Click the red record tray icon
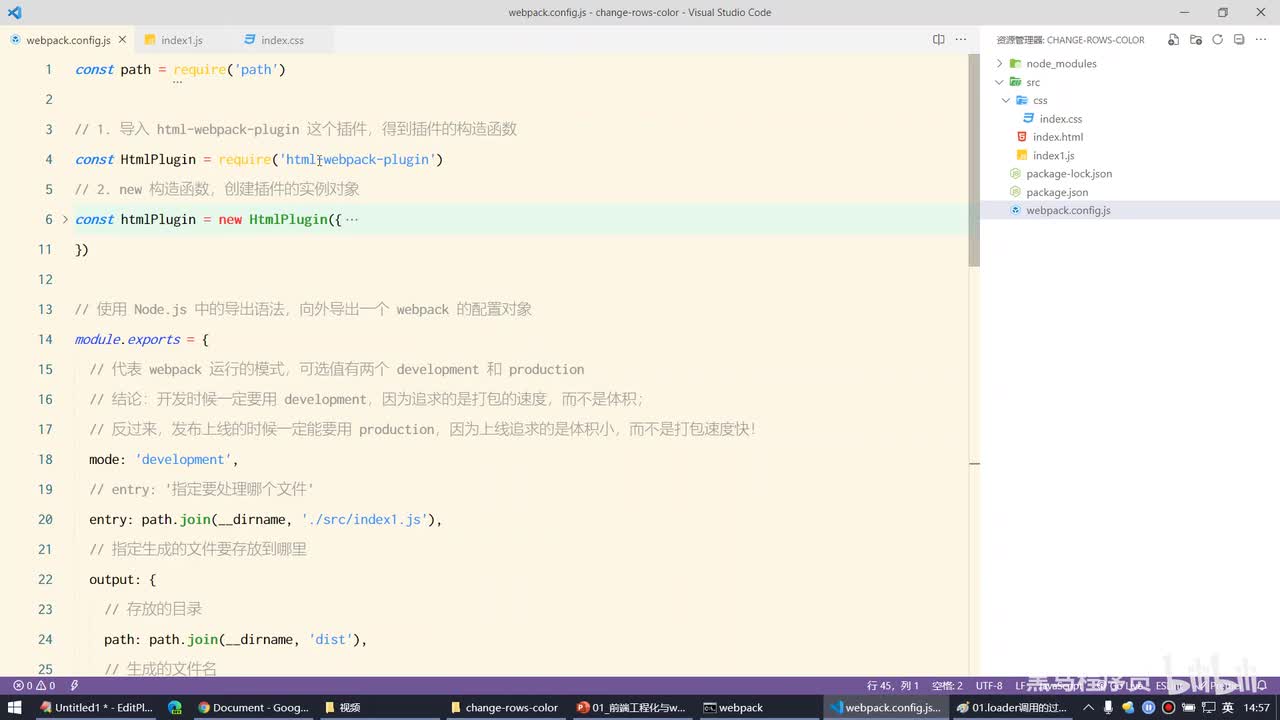 coord(1168,707)
